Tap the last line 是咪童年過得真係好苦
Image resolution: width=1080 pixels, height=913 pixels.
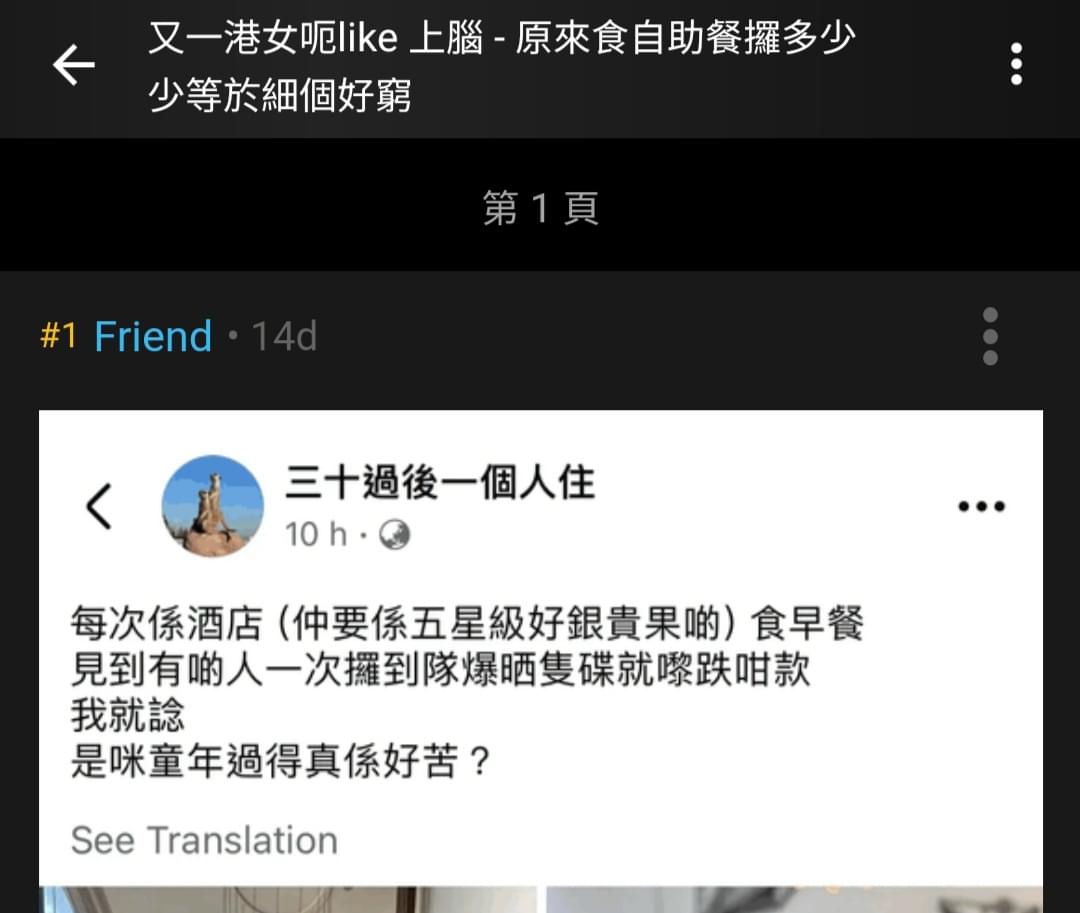[x=280, y=762]
